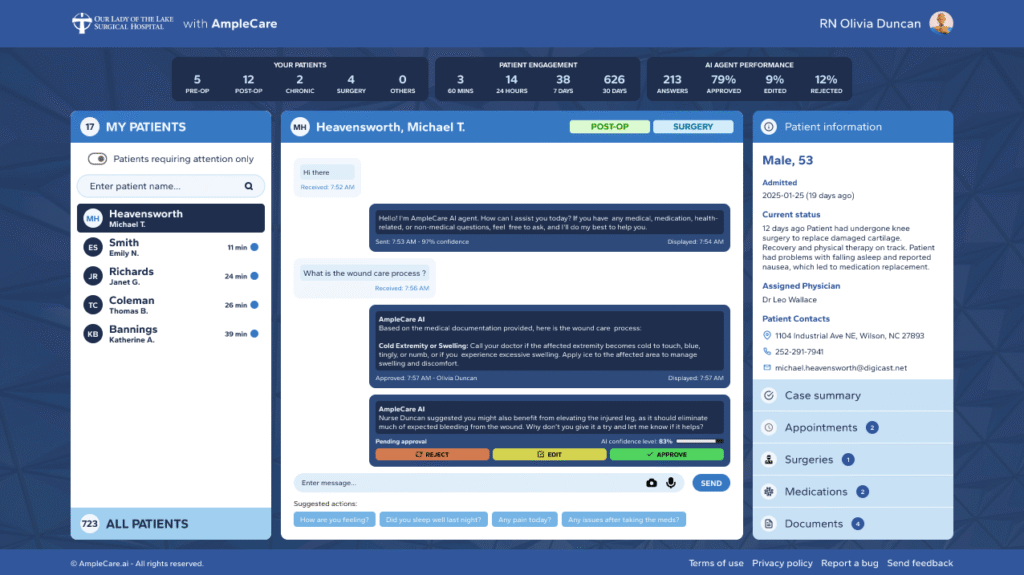Choose 'How are you feeling?' suggested action
The width and height of the screenshot is (1024, 575).
(334, 519)
